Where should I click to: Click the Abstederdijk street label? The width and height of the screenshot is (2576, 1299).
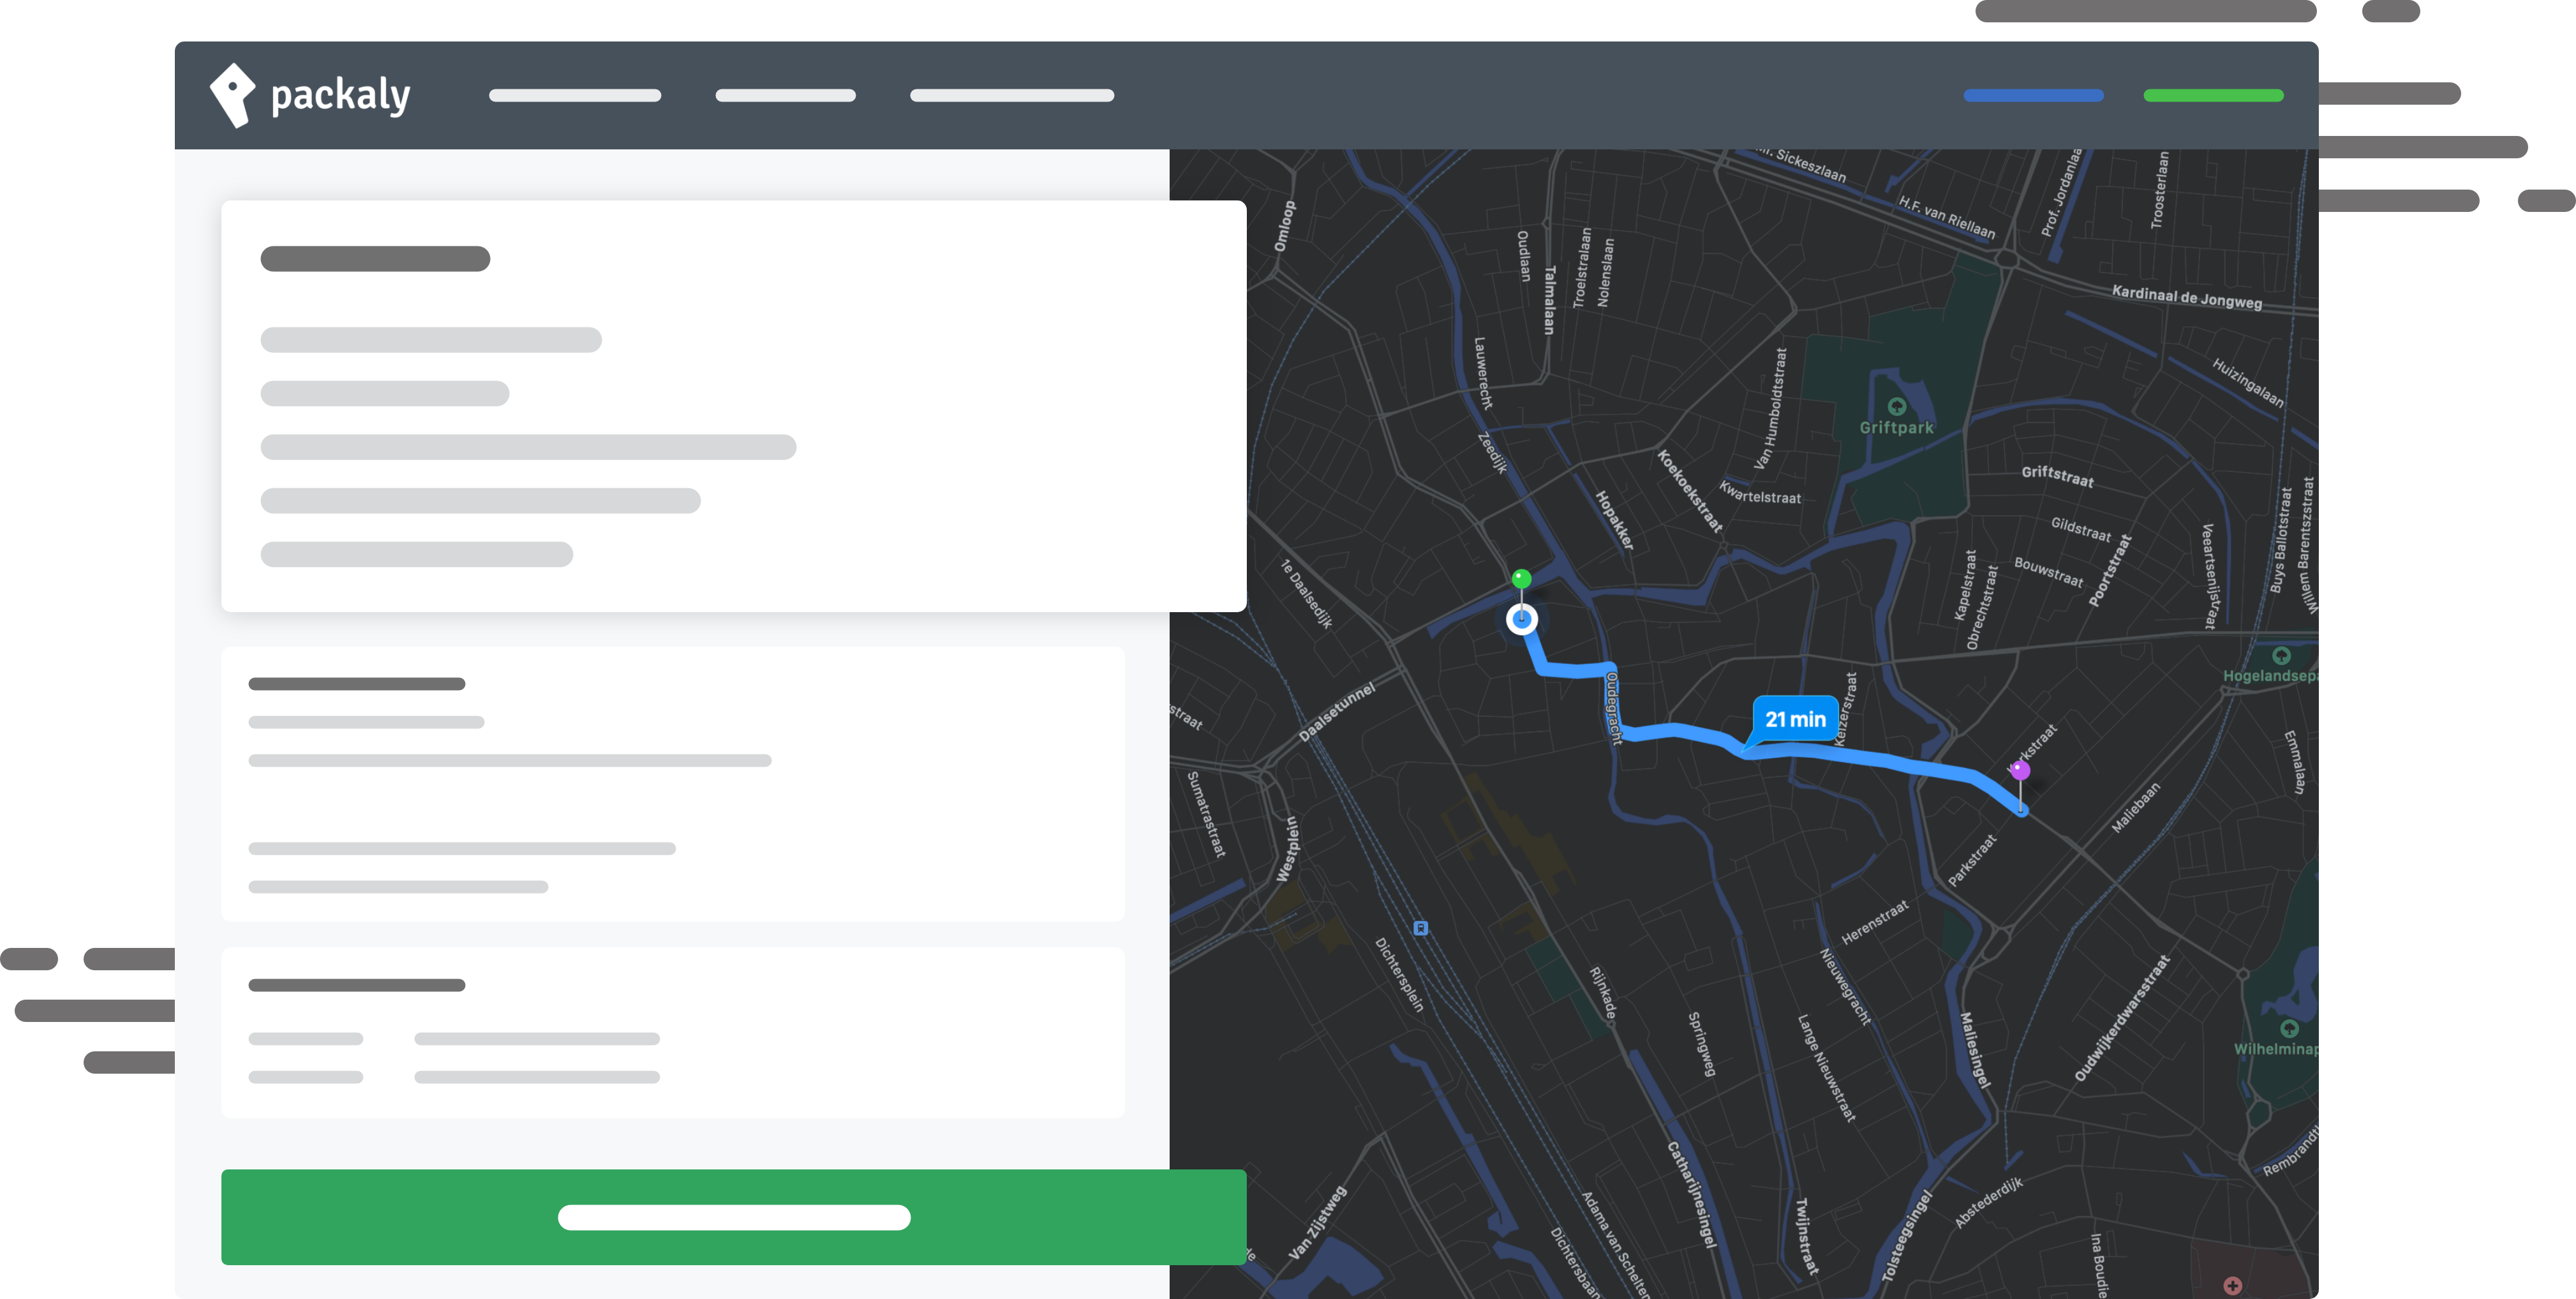1988,1202
